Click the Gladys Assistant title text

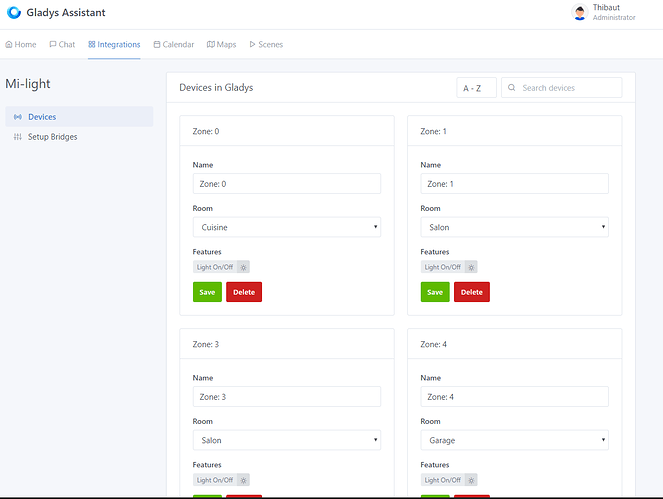click(66, 13)
